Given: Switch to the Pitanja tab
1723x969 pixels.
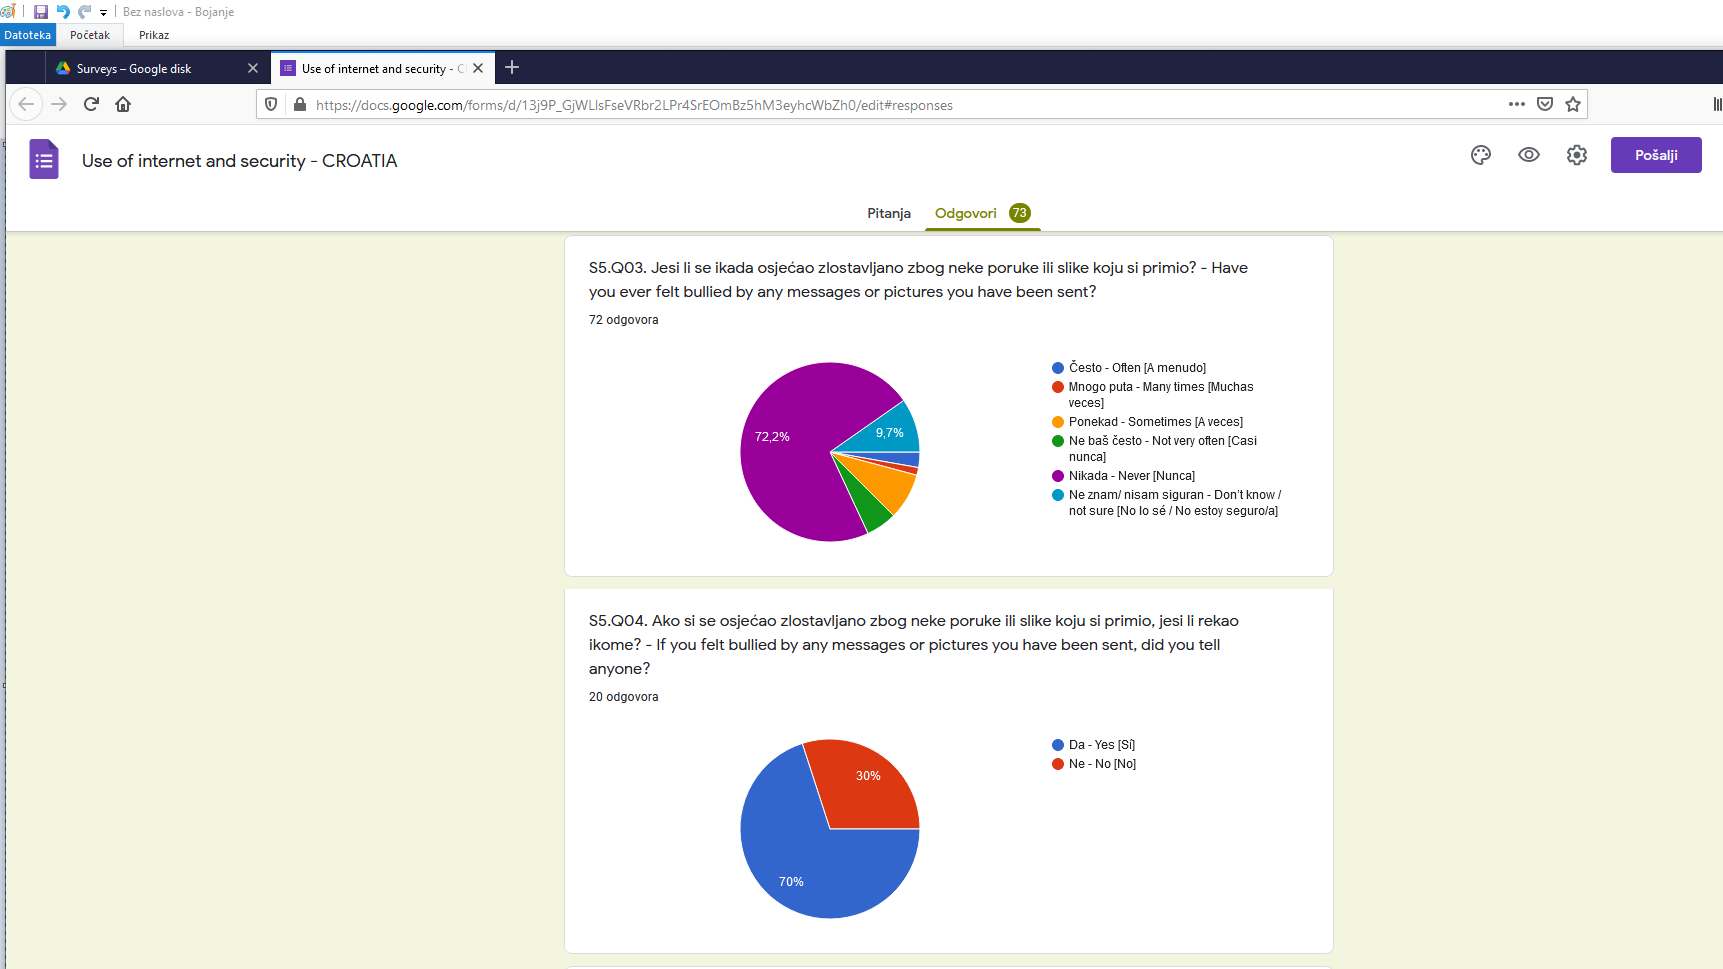Looking at the screenshot, I should coord(888,213).
